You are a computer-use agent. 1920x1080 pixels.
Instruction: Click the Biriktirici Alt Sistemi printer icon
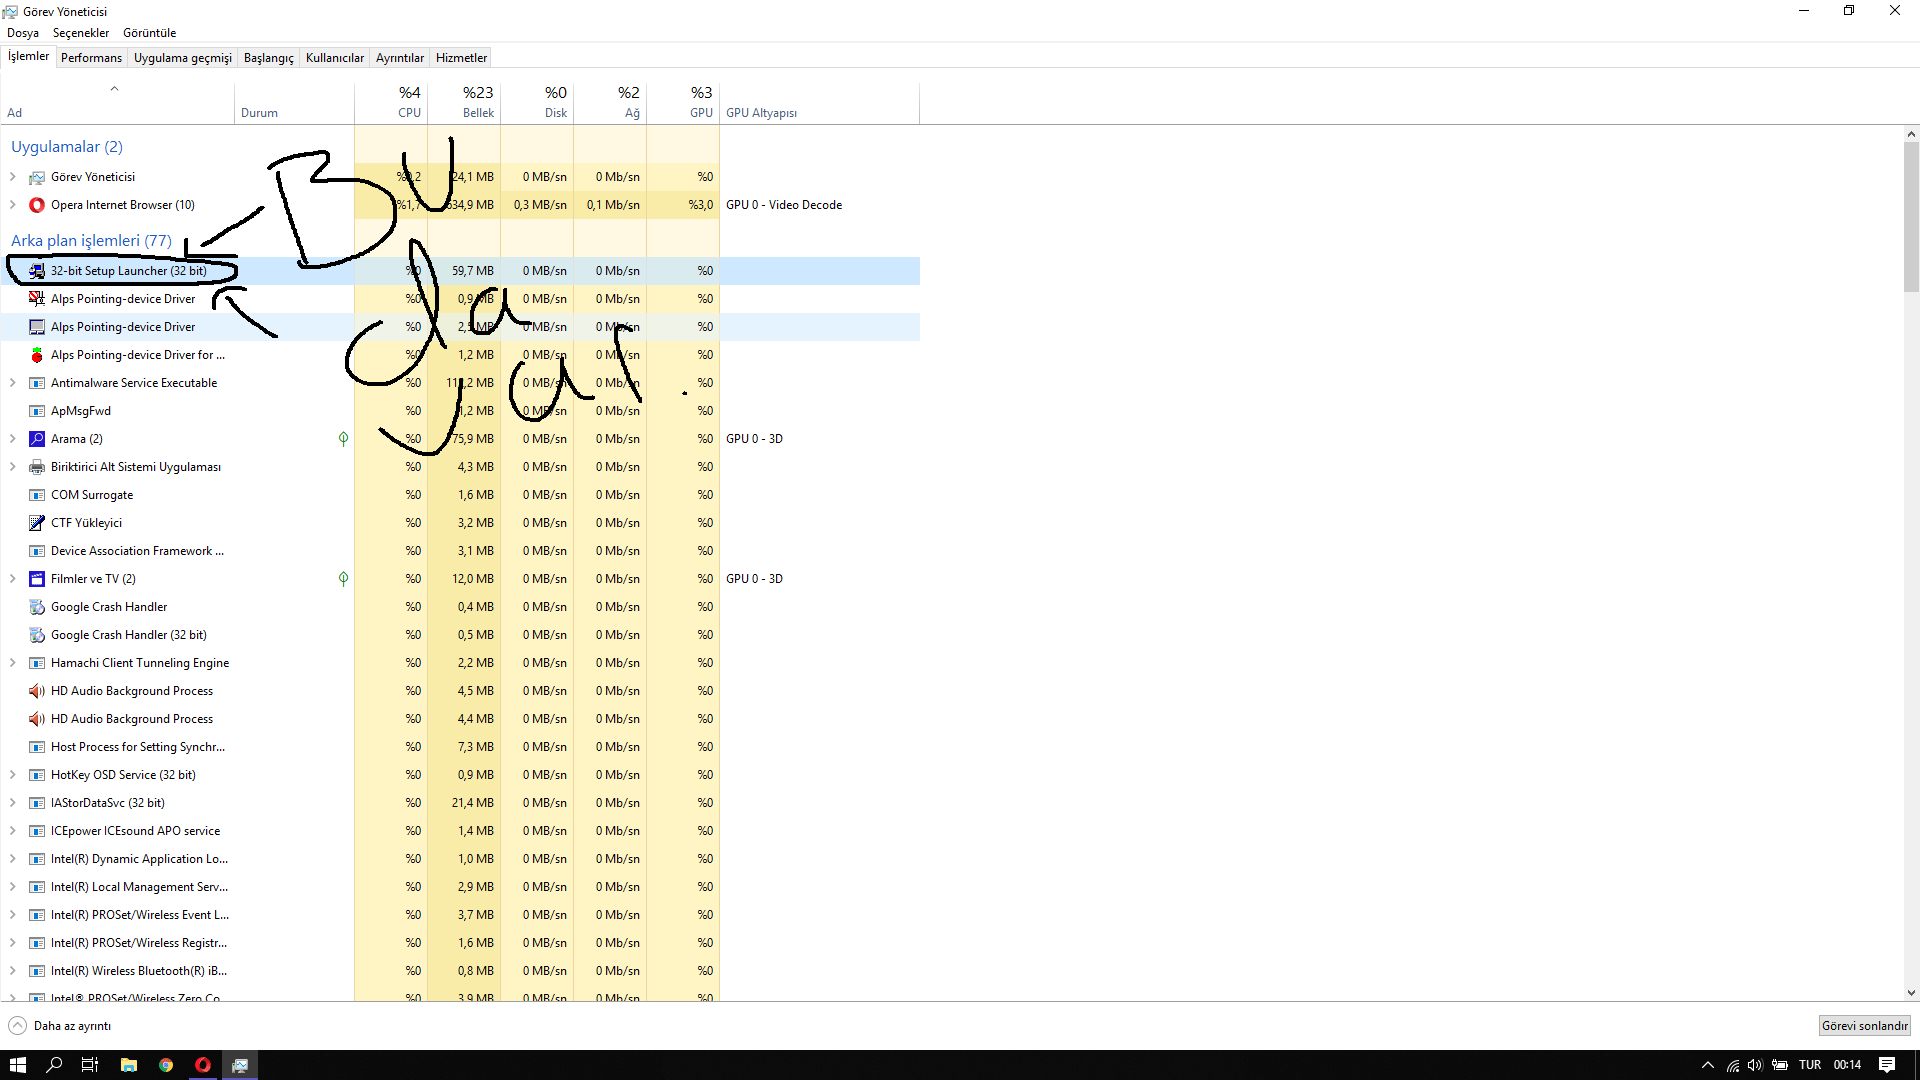37,467
